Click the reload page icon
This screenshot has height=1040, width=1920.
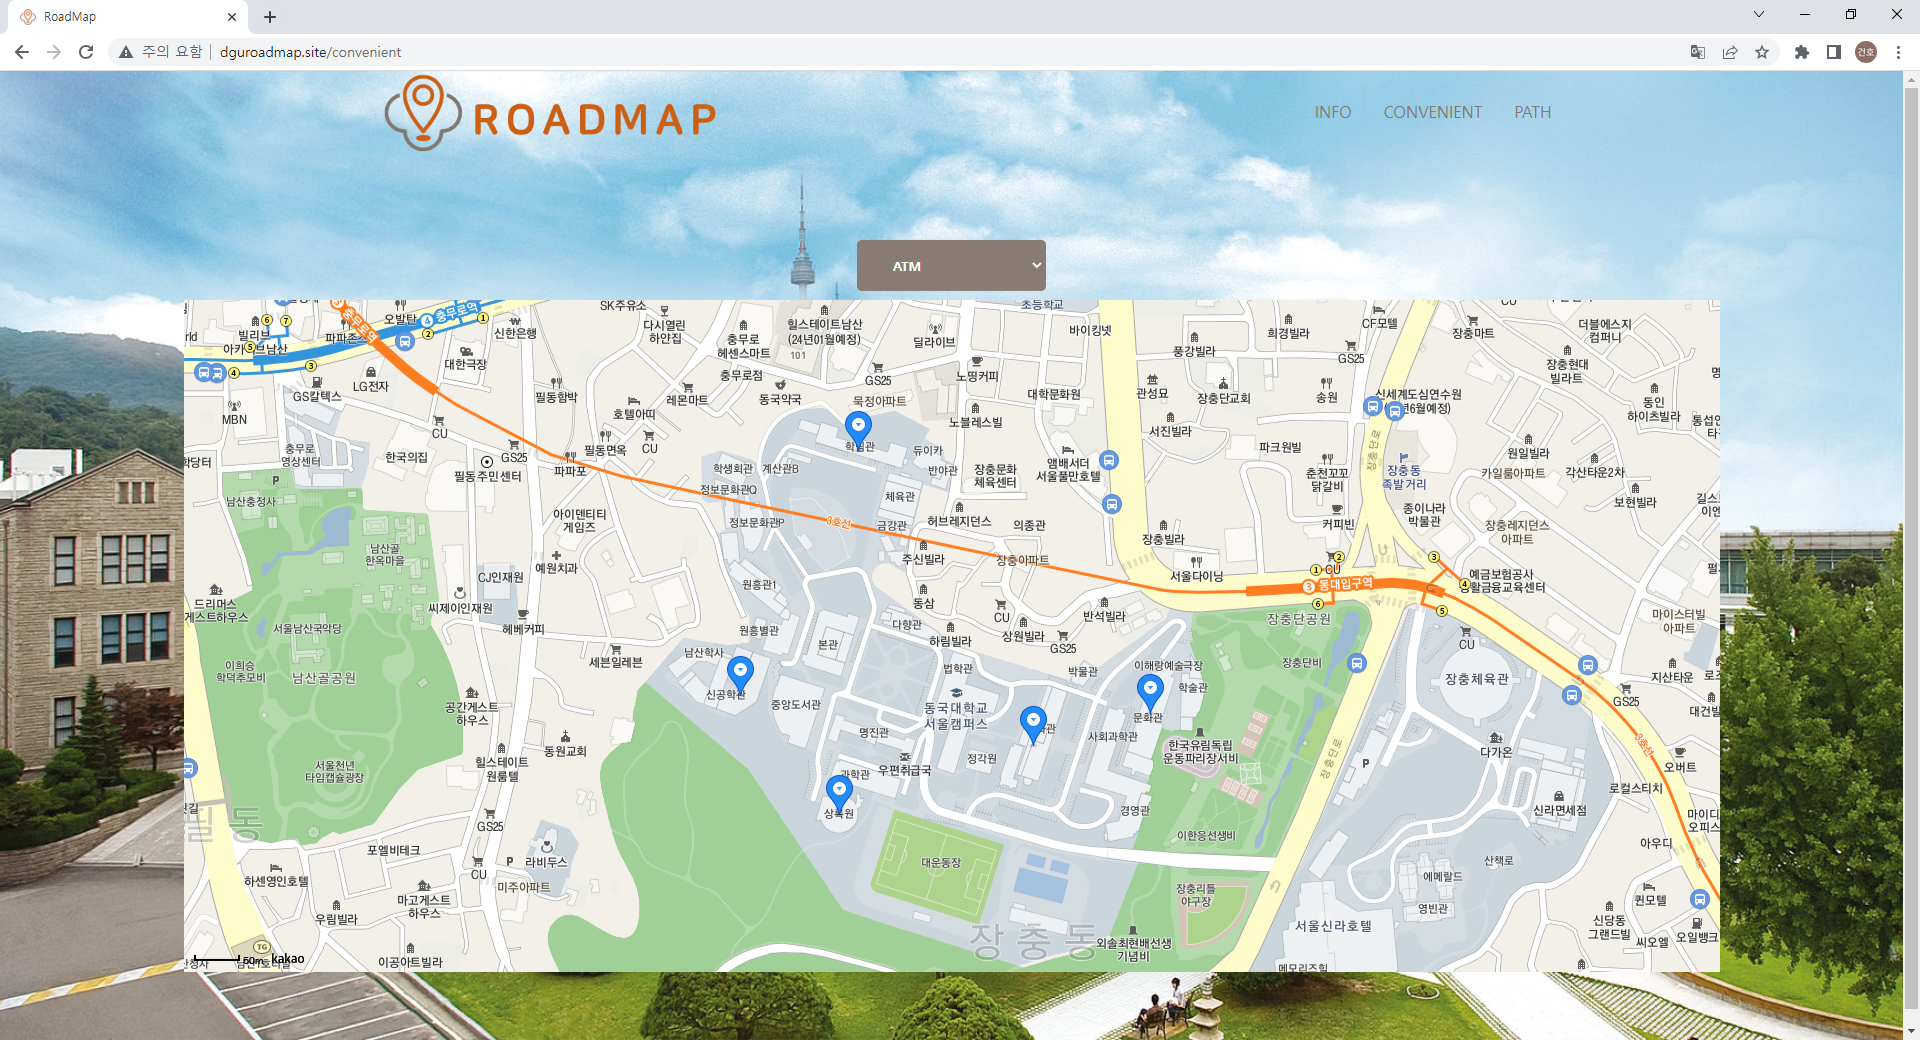click(86, 52)
